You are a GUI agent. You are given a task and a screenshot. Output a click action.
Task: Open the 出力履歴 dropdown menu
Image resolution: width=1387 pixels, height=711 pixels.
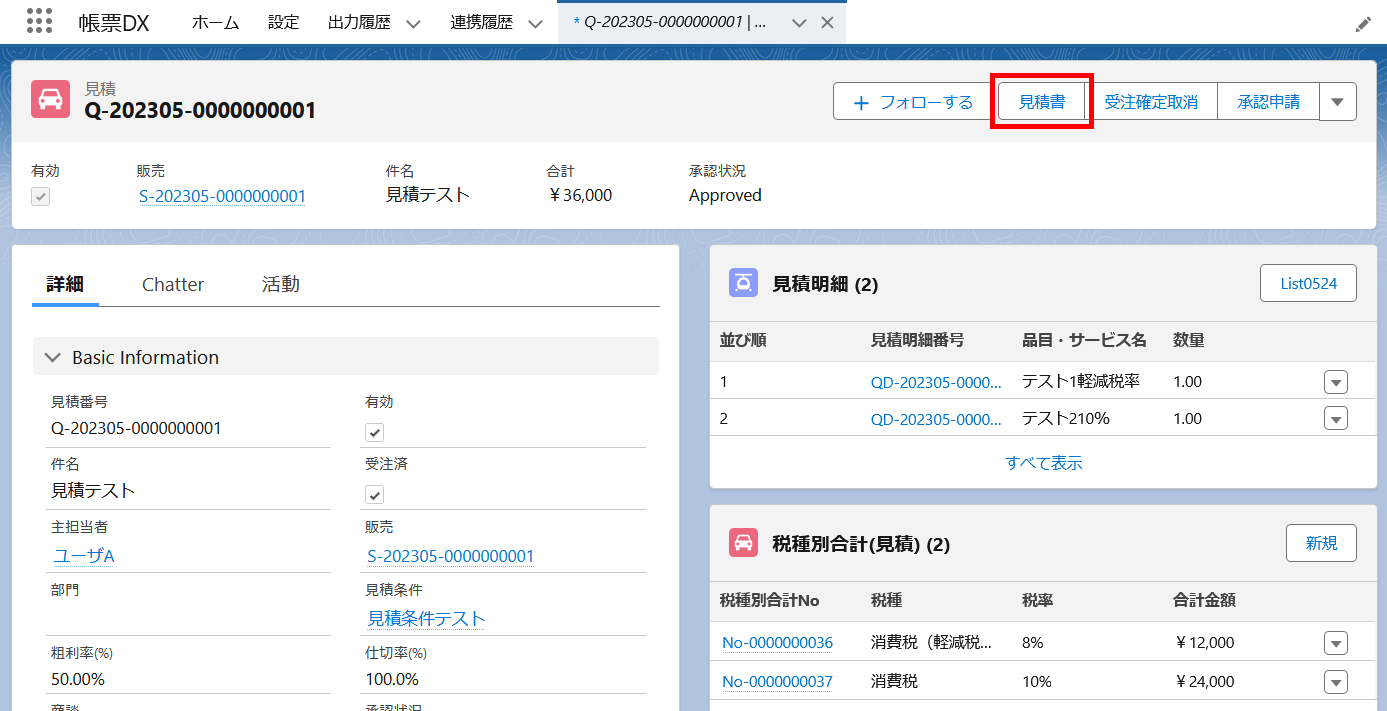point(412,22)
